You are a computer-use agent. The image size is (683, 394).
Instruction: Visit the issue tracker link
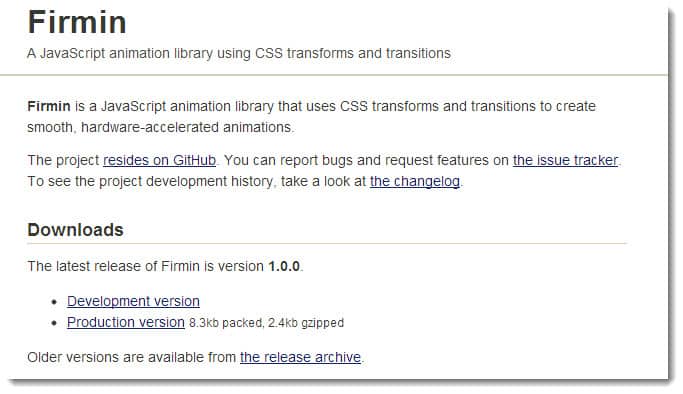(565, 161)
